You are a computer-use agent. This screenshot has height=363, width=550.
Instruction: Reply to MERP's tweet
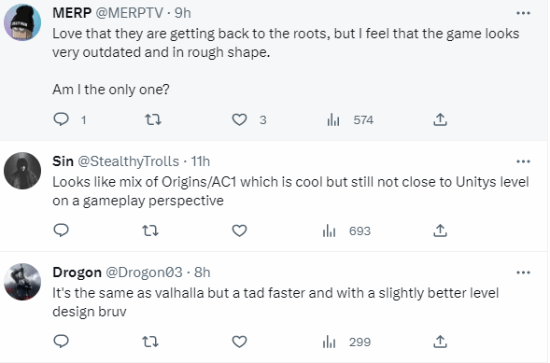[x=61, y=120]
